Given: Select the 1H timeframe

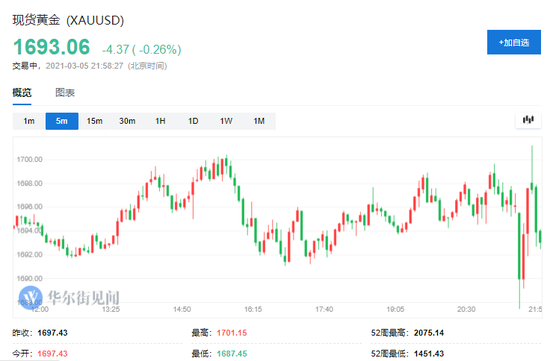Looking at the screenshot, I should (x=160, y=121).
